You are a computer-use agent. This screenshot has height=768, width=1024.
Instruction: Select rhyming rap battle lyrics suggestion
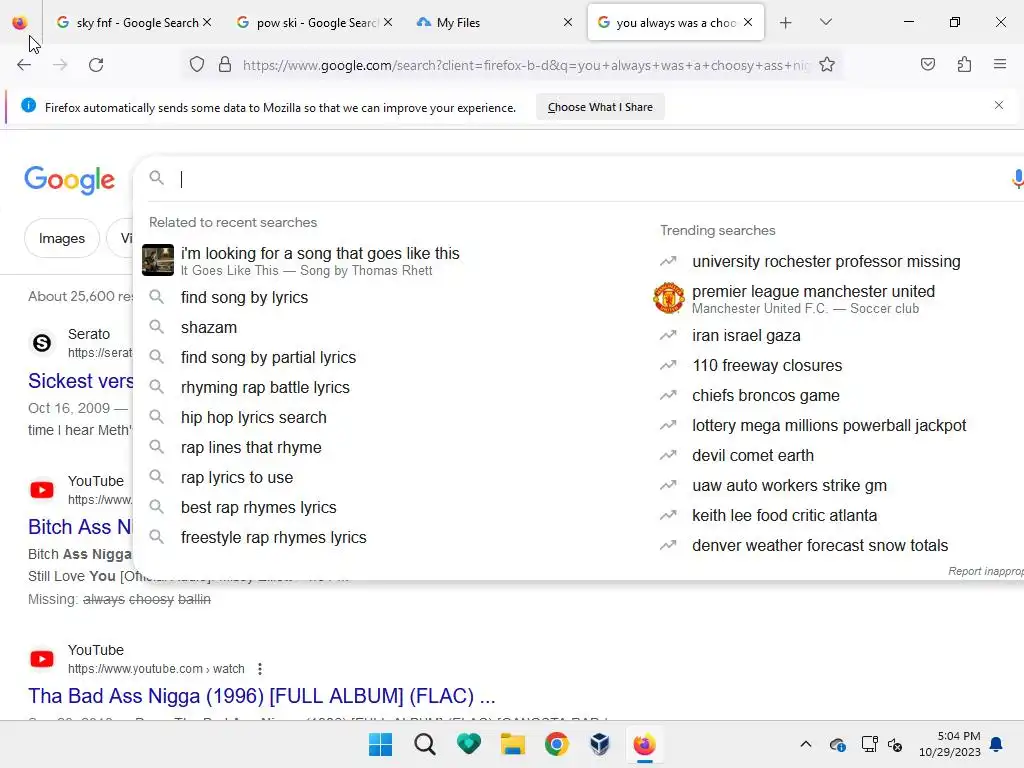point(265,388)
